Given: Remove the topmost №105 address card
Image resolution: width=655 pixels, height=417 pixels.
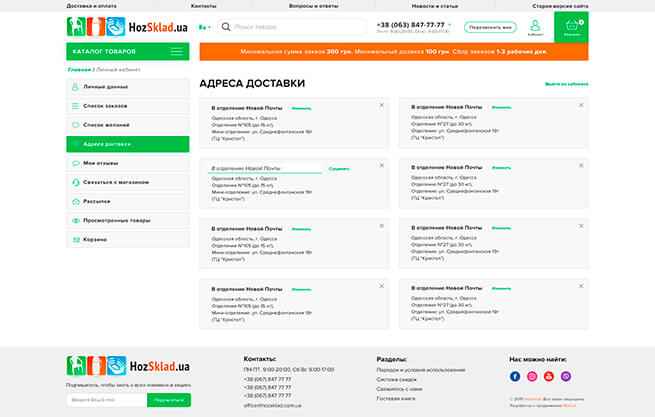Looking at the screenshot, I should [x=381, y=105].
